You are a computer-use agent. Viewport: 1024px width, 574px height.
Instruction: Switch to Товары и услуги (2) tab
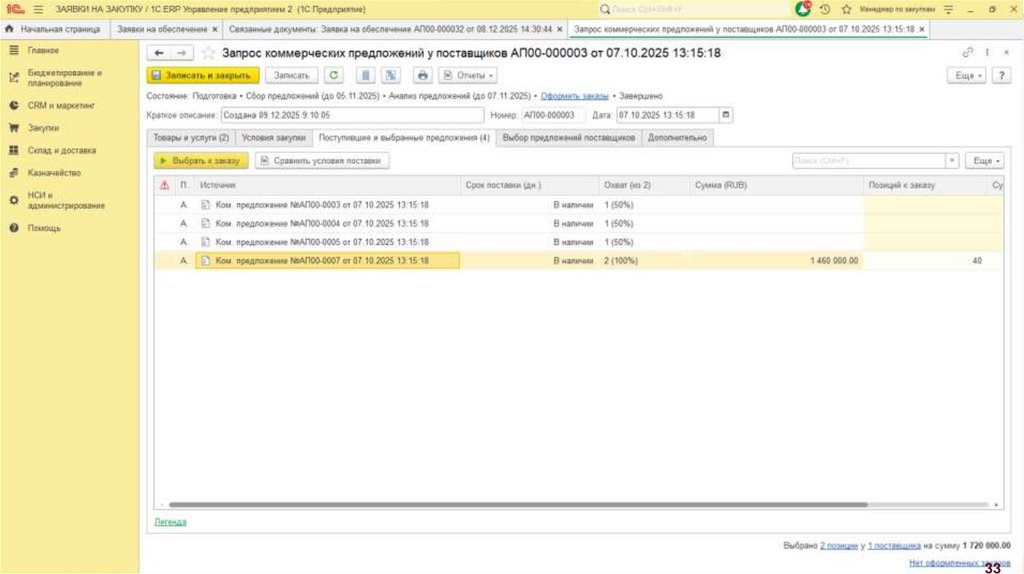[191, 138]
